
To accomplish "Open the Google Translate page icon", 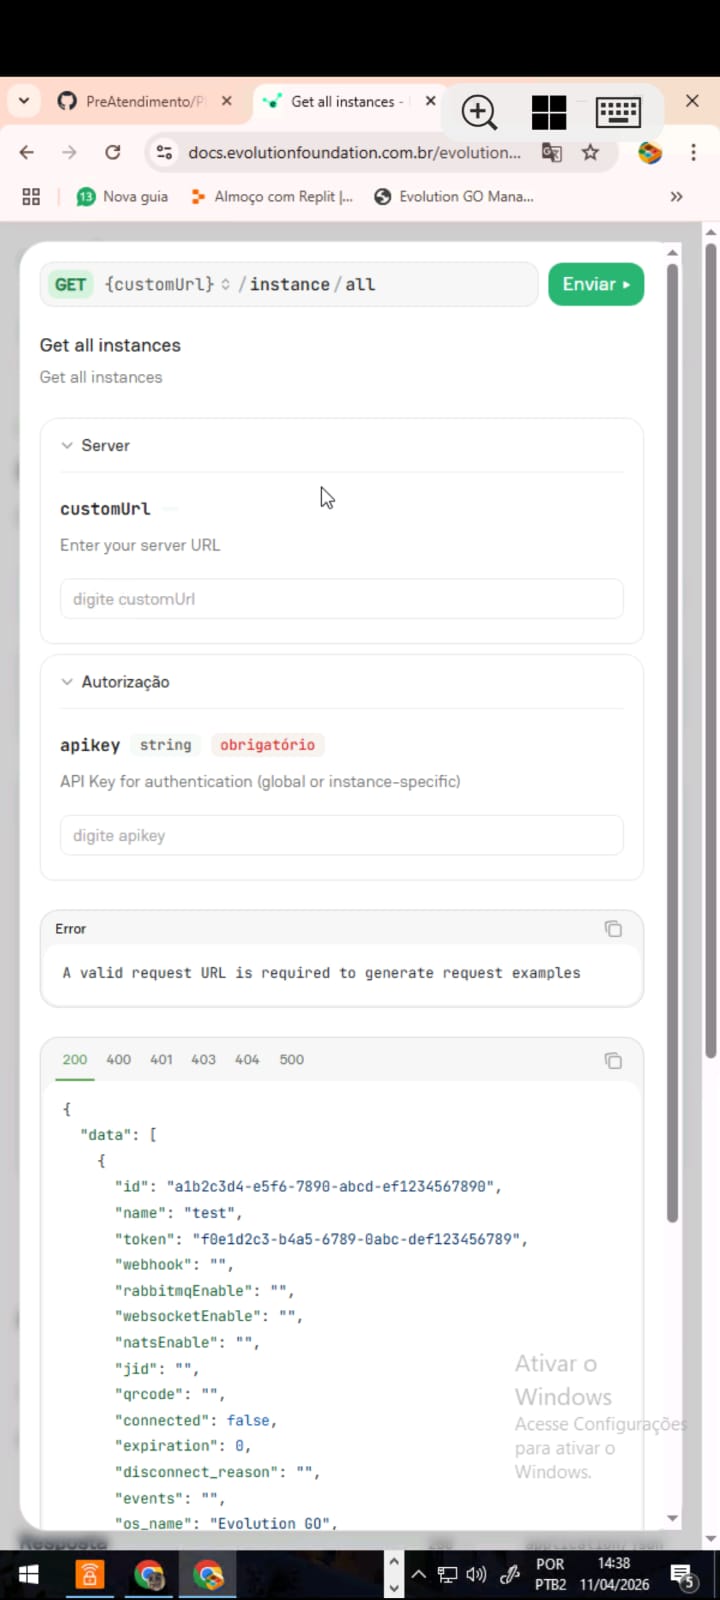I will 551,152.
